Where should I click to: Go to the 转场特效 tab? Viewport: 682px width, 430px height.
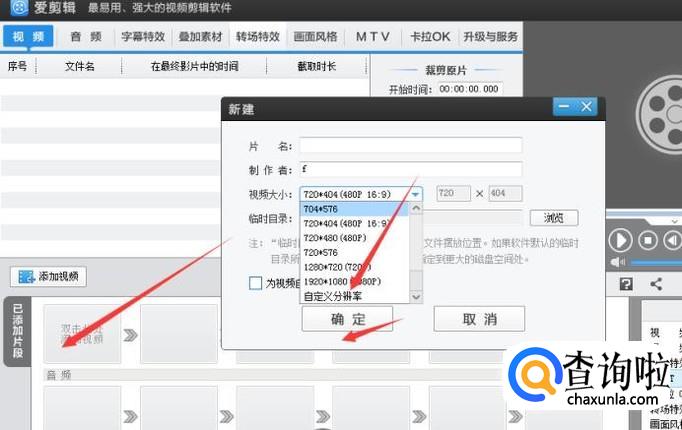pyautogui.click(x=258, y=37)
